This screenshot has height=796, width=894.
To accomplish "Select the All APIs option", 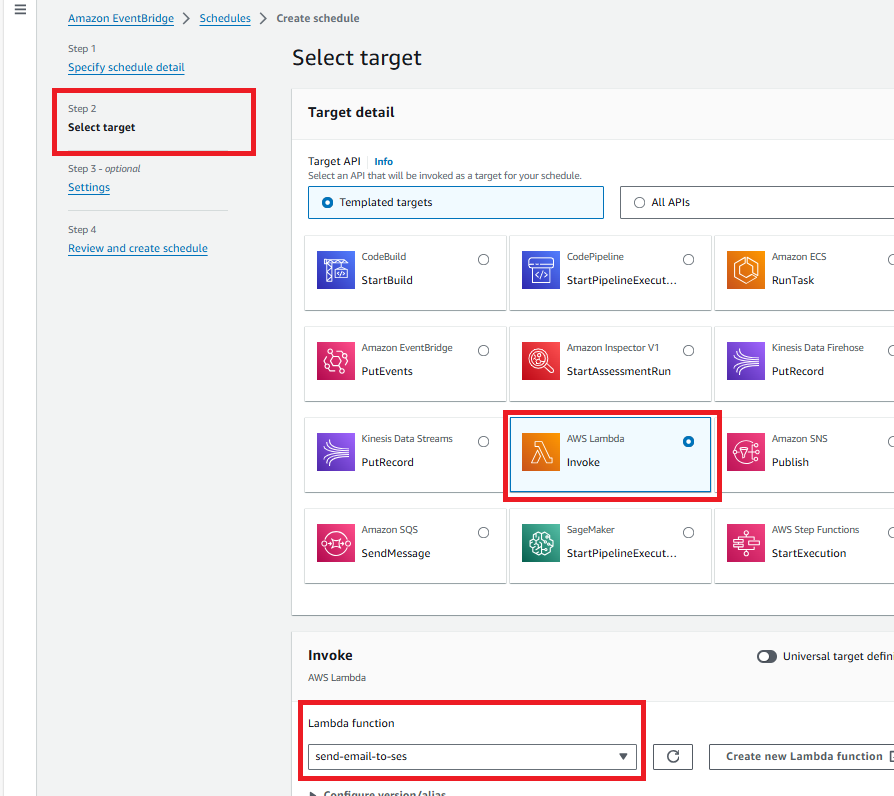I will pos(757,202).
